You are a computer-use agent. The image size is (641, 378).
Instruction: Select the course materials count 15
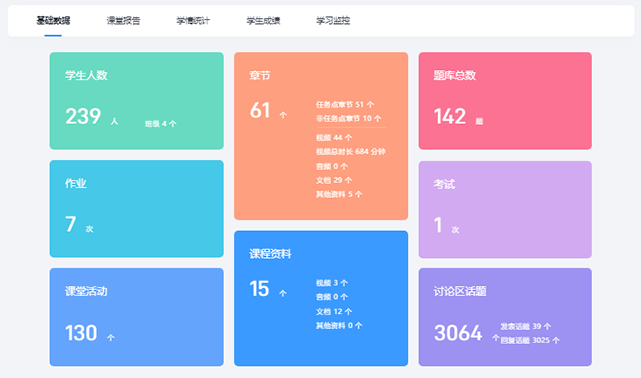[x=259, y=289]
